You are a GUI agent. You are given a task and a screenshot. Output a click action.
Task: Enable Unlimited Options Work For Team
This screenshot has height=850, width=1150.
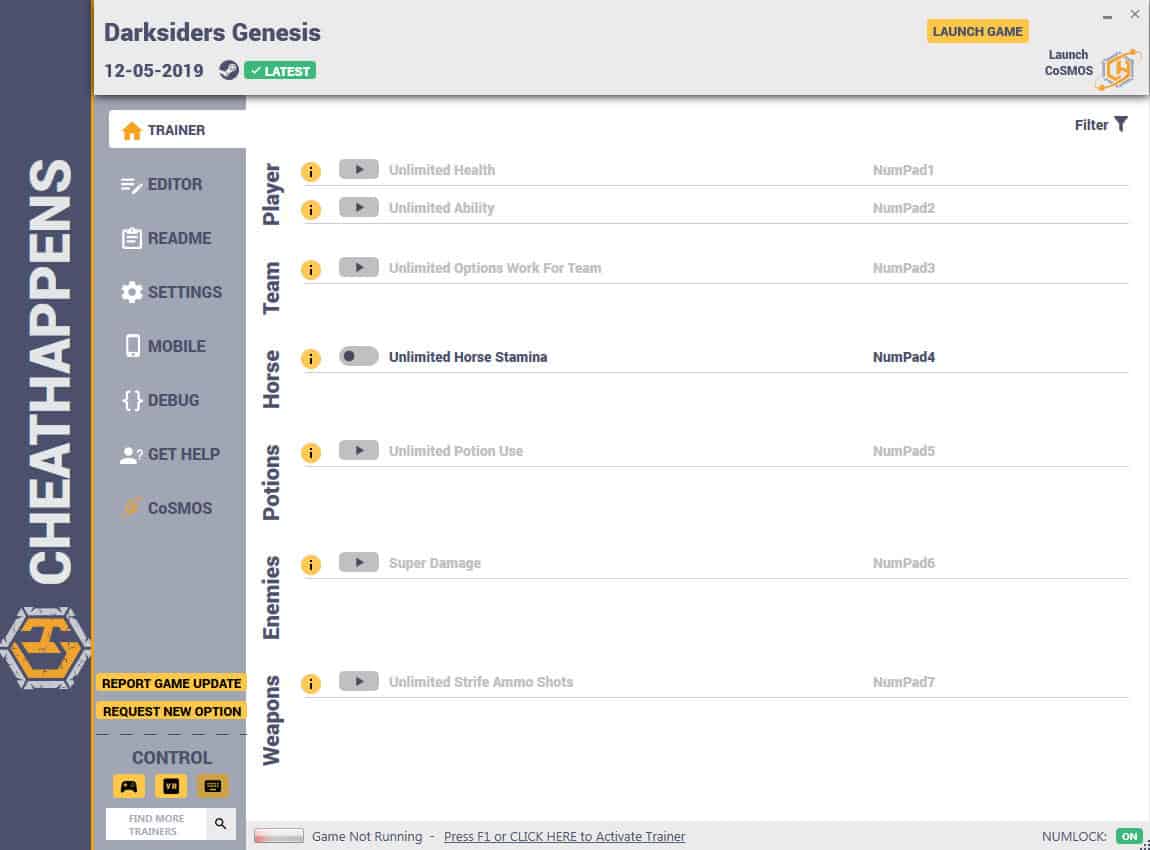coord(359,268)
